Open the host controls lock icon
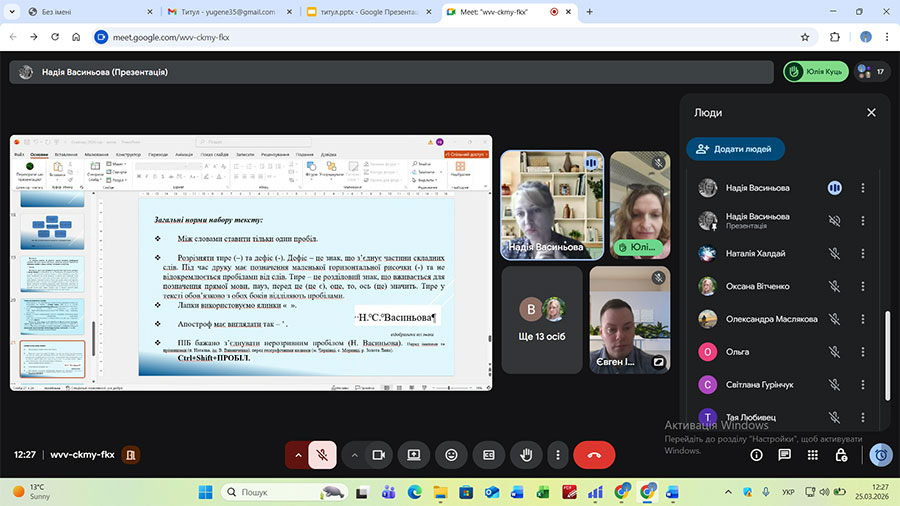Image resolution: width=900 pixels, height=506 pixels. [842, 455]
